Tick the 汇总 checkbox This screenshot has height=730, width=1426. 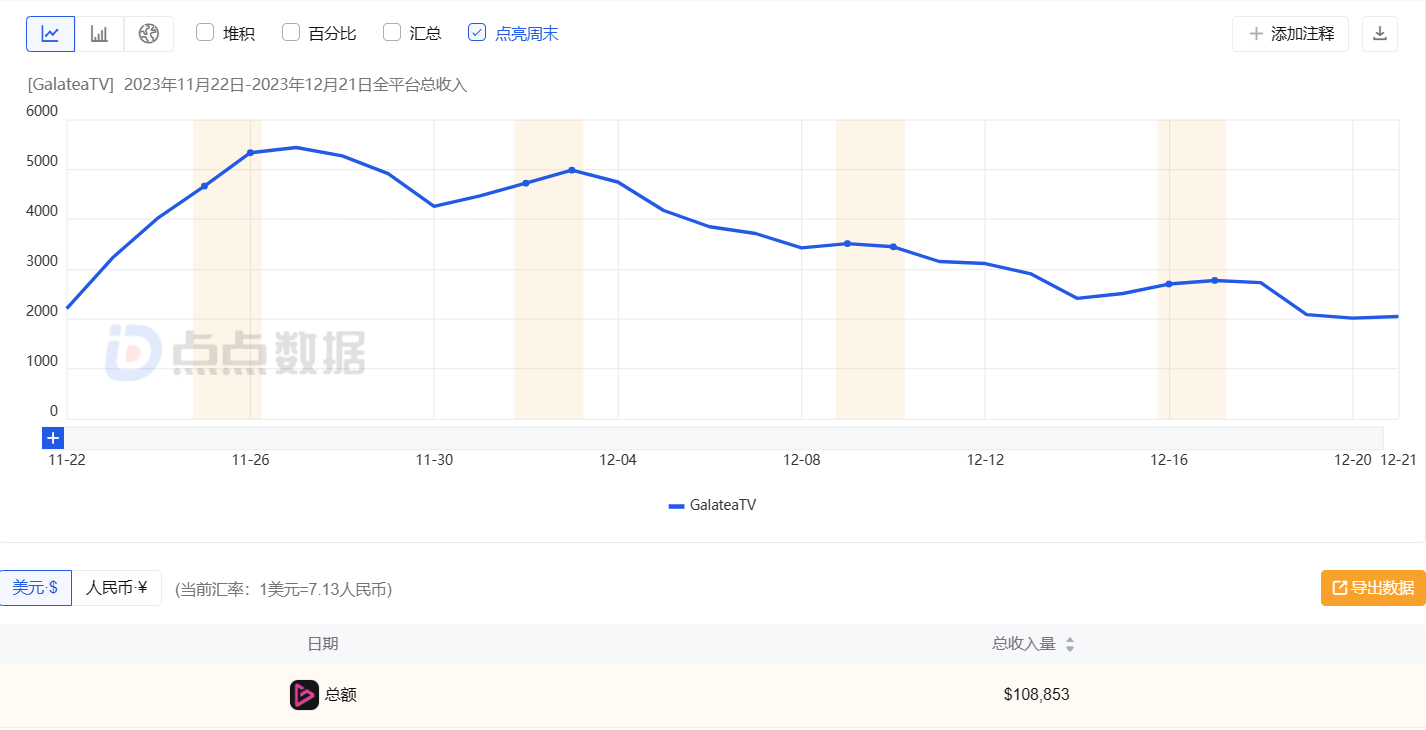[x=392, y=33]
